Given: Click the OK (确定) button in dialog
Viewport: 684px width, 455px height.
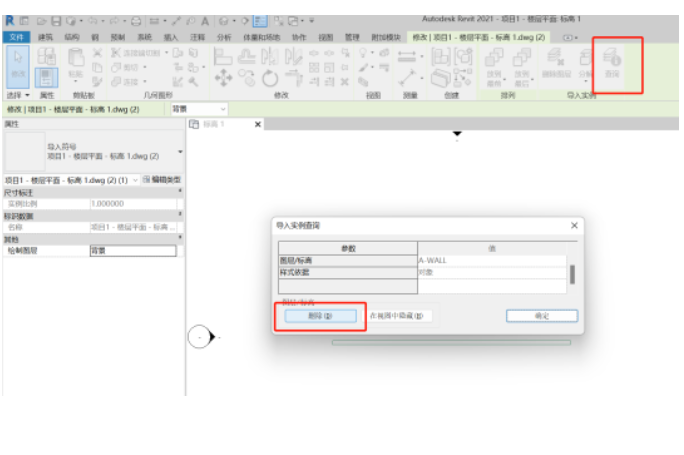Looking at the screenshot, I should pyautogui.click(x=542, y=316).
